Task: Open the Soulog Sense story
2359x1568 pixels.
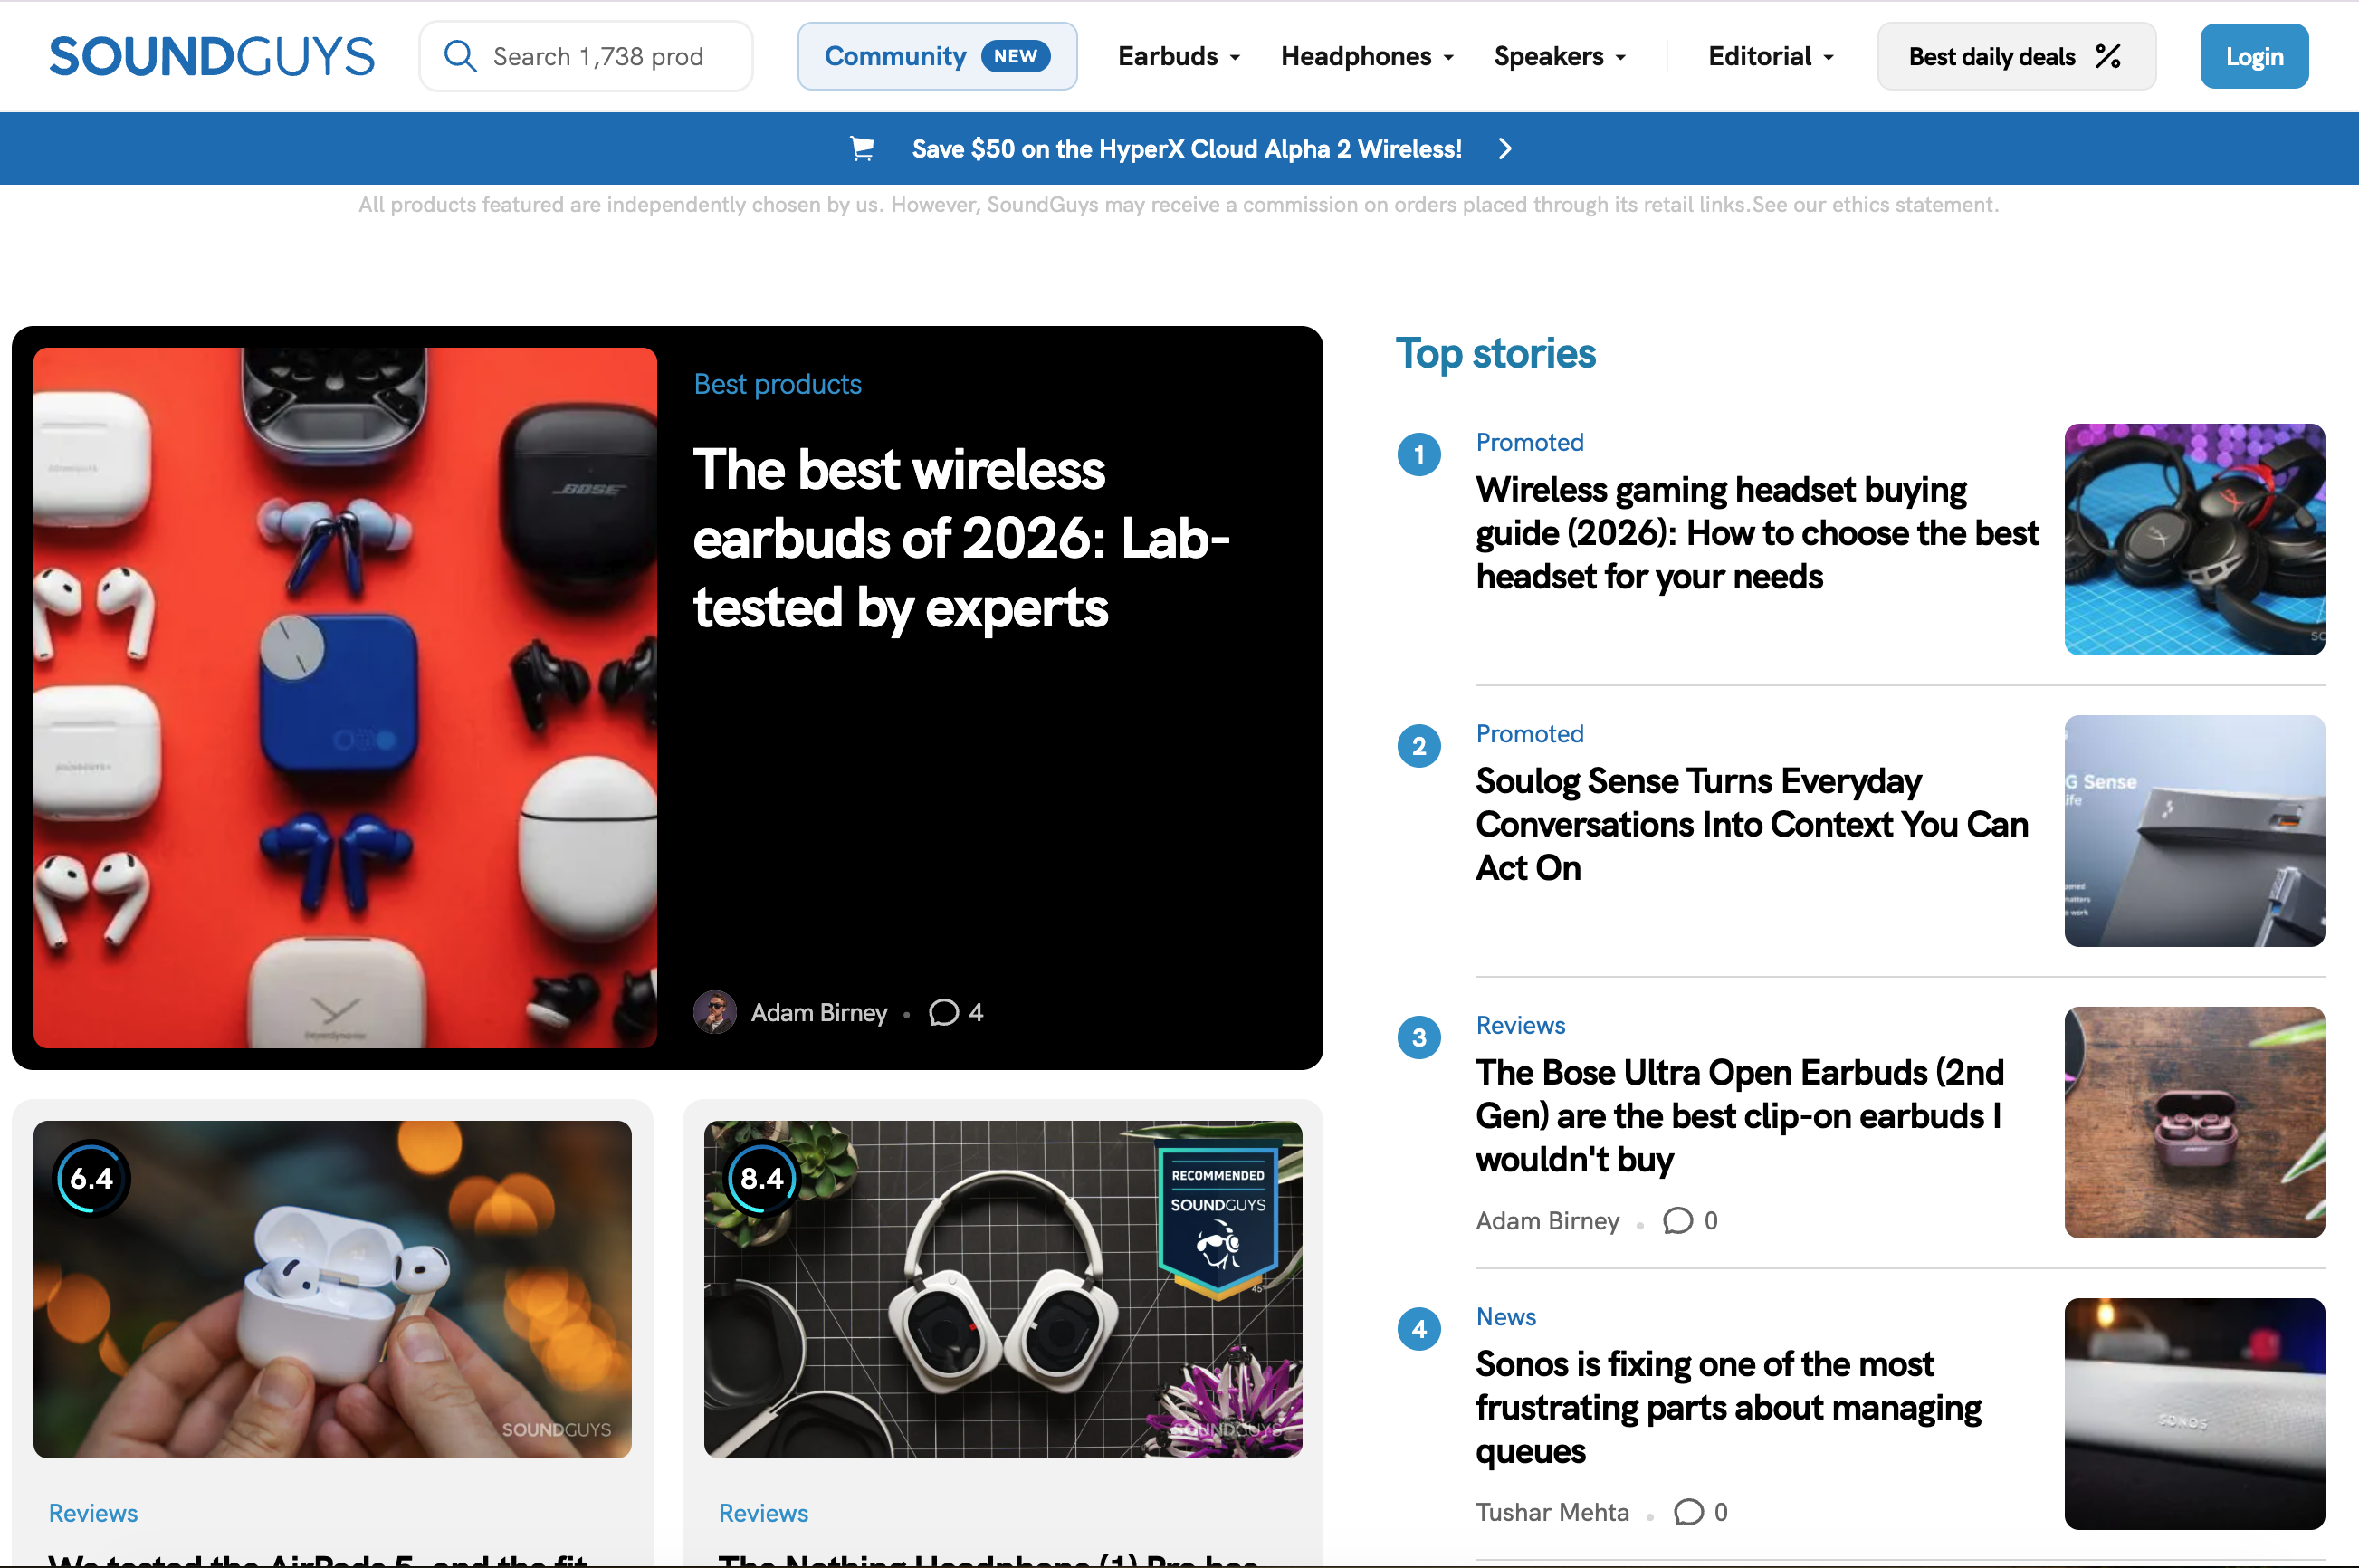Action: point(1751,824)
